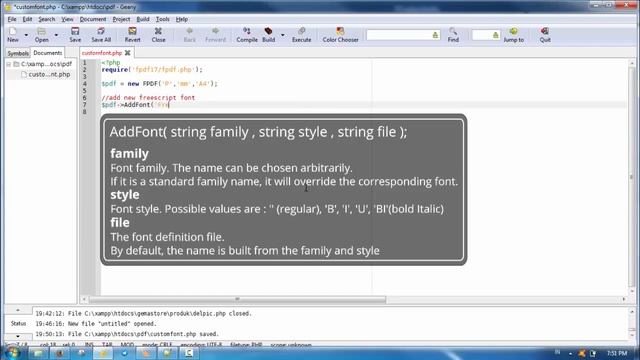This screenshot has width=640, height=360.
Task: Click the Jump to toolbar icon
Action: coord(513,35)
